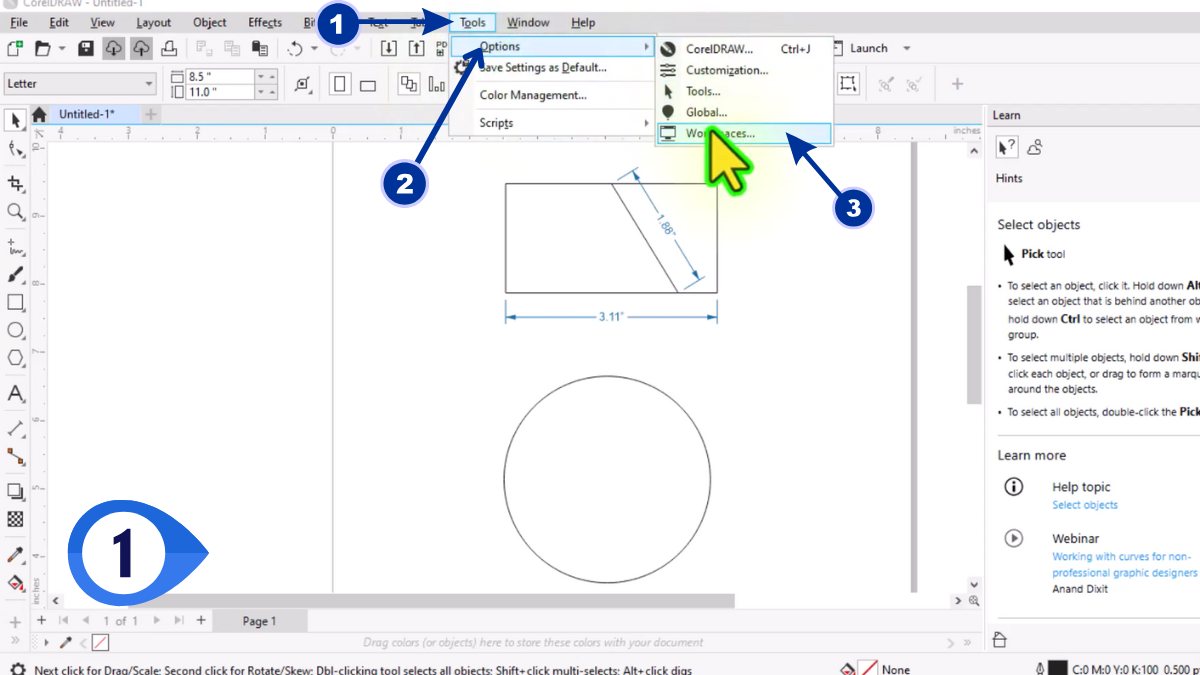Select the Parallel Dimension tool

pos(16,428)
